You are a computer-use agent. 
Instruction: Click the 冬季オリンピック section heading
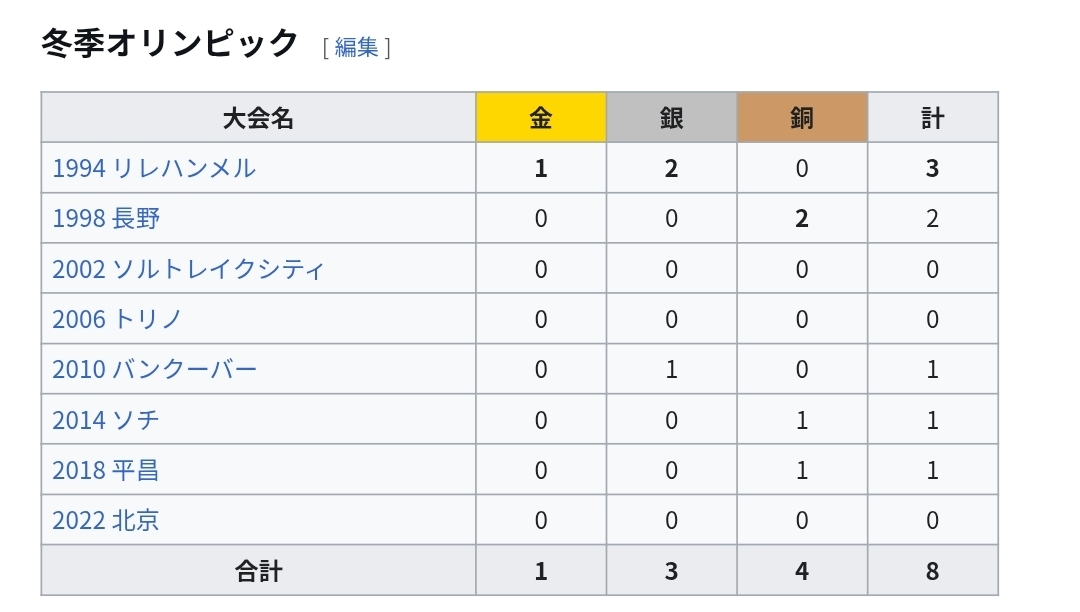(x=170, y=43)
